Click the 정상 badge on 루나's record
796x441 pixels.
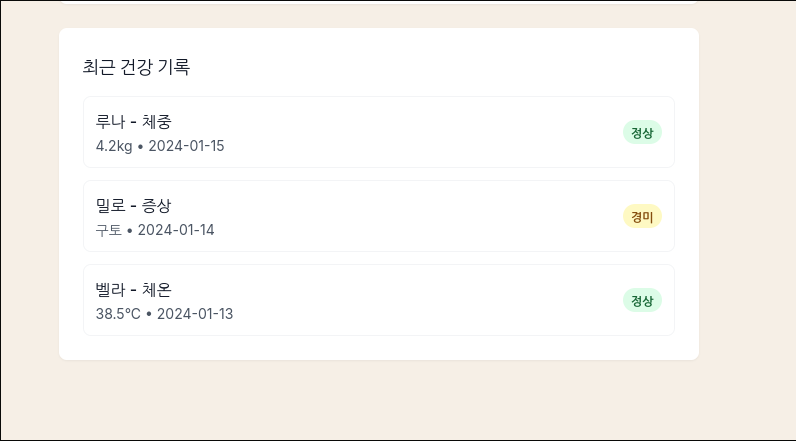(x=642, y=132)
